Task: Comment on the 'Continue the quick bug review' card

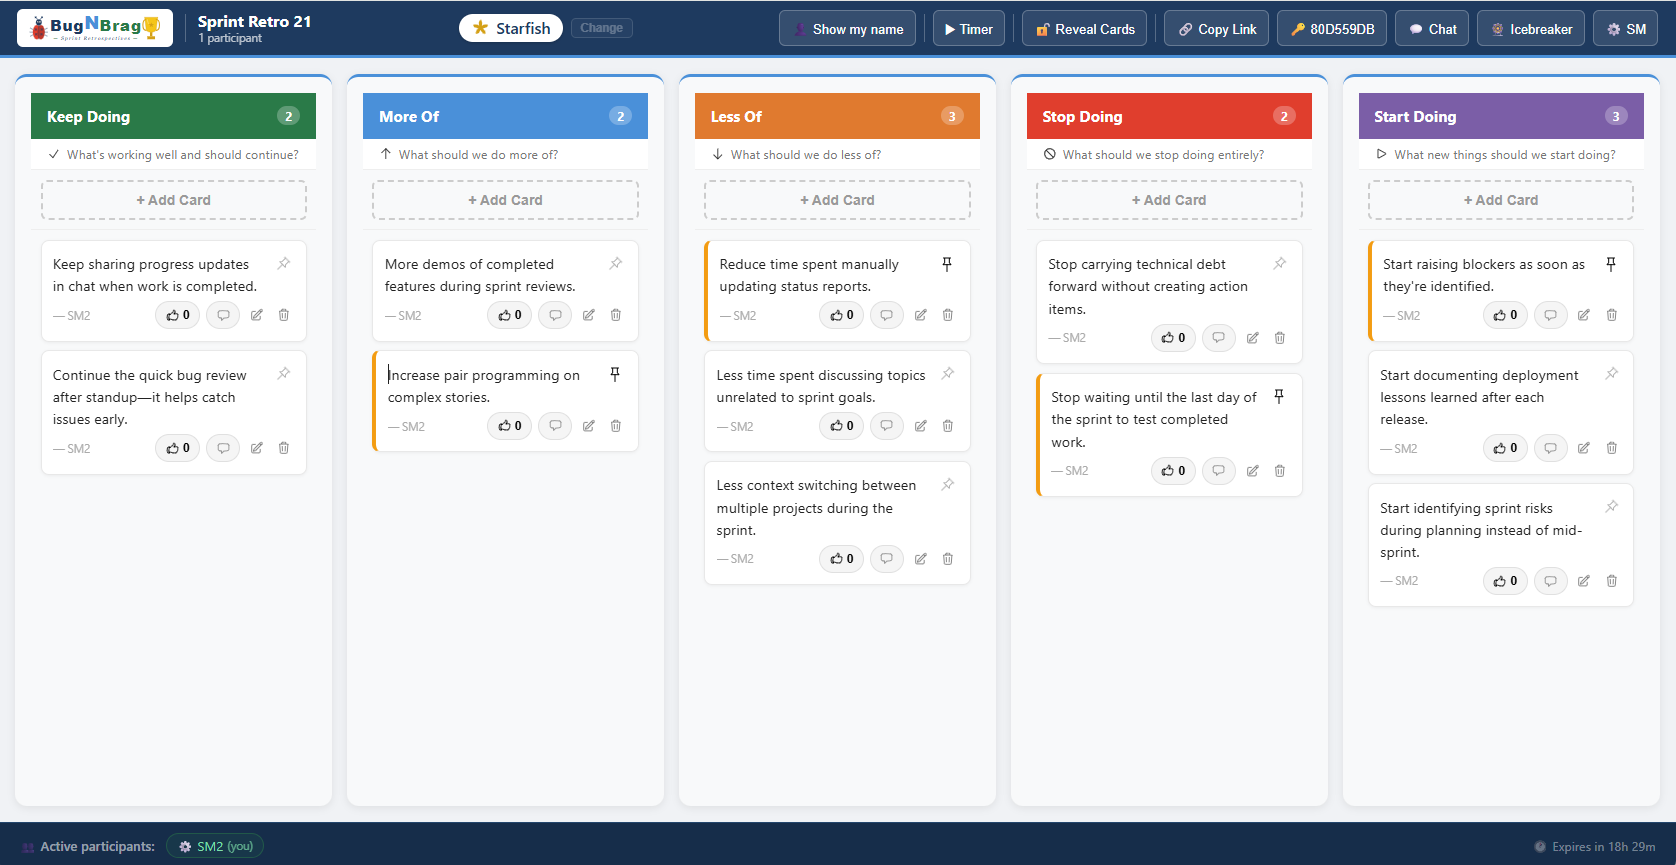Action: [224, 448]
